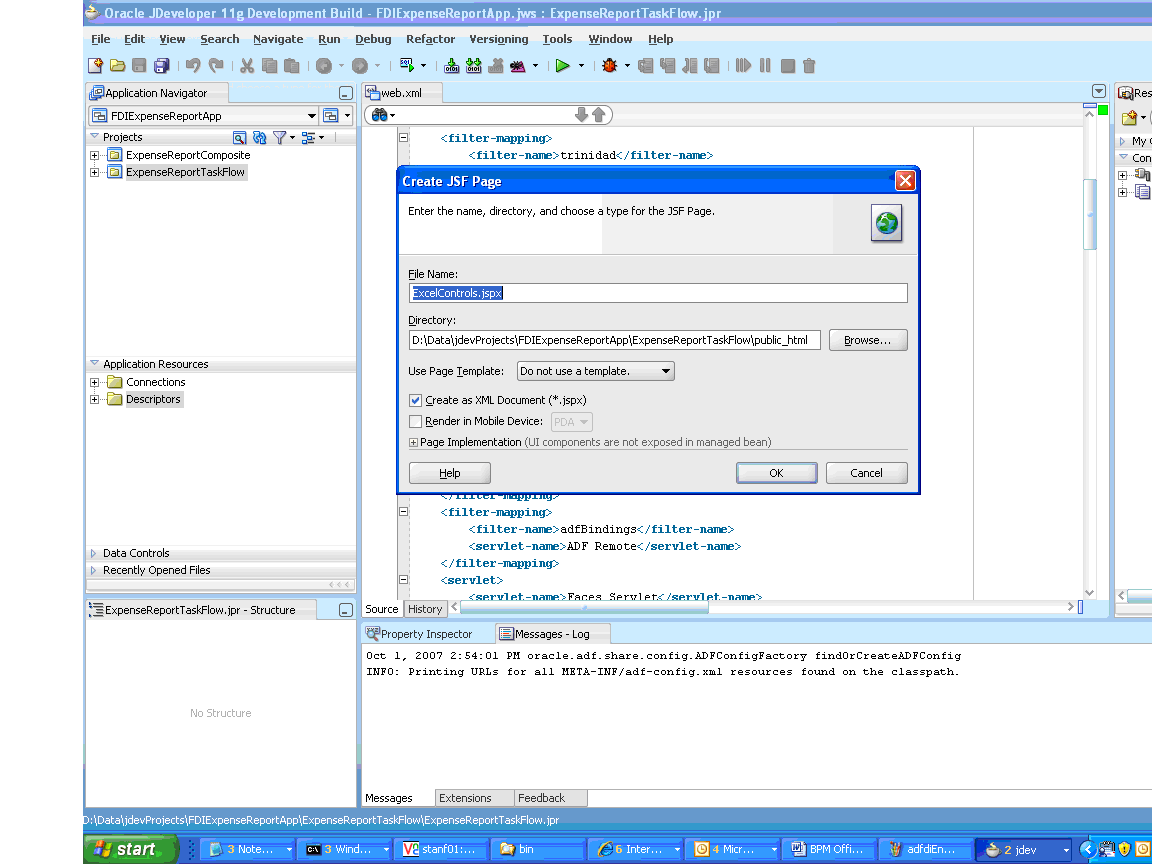Click the editor horizontal scrollbar

763,607
